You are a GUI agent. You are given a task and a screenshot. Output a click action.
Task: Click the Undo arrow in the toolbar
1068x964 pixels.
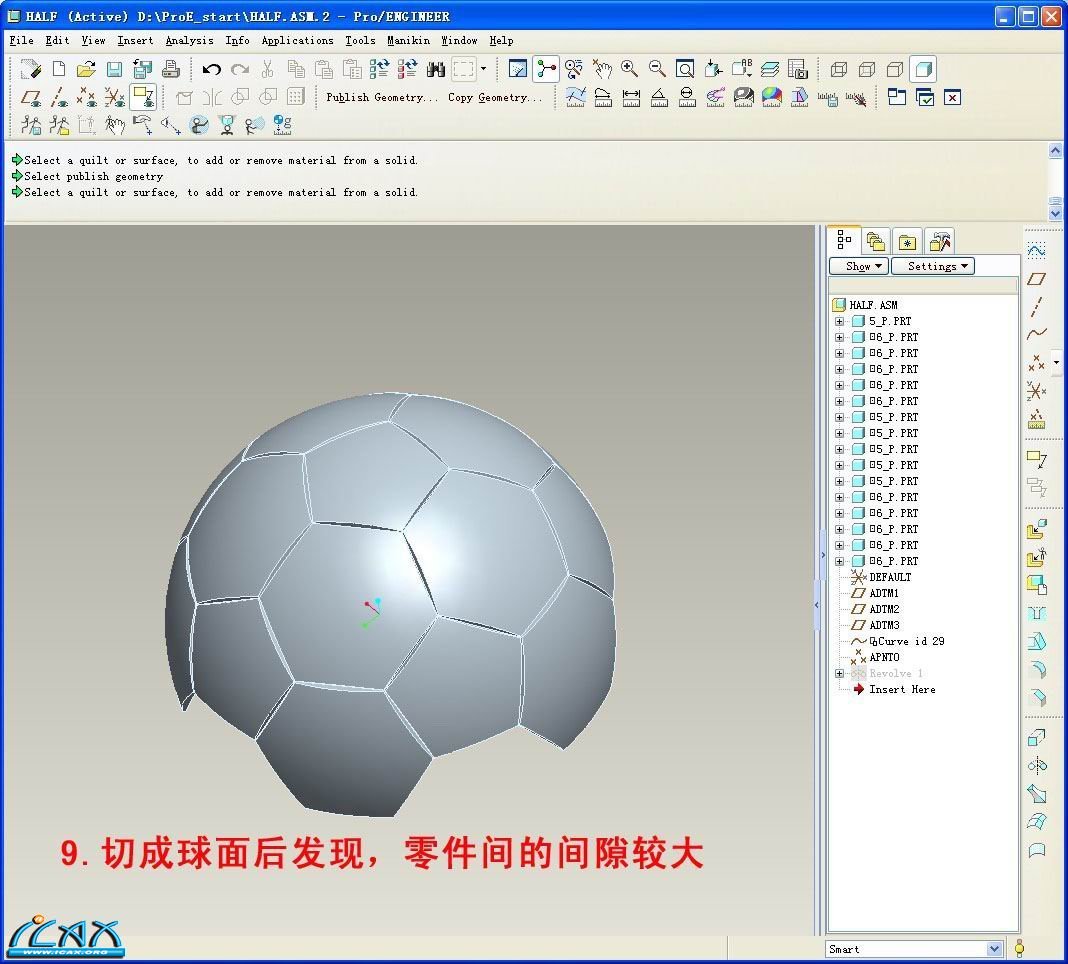(x=211, y=69)
